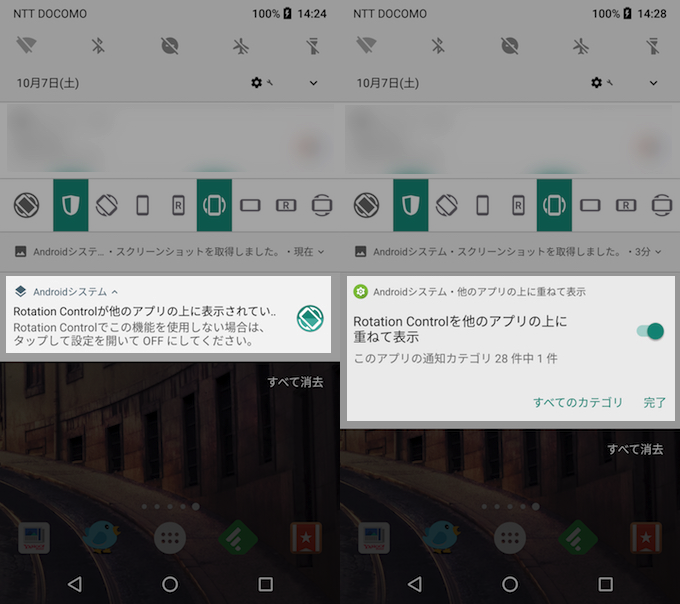Toggle airplane mode tile on right phone

(x=582, y=46)
